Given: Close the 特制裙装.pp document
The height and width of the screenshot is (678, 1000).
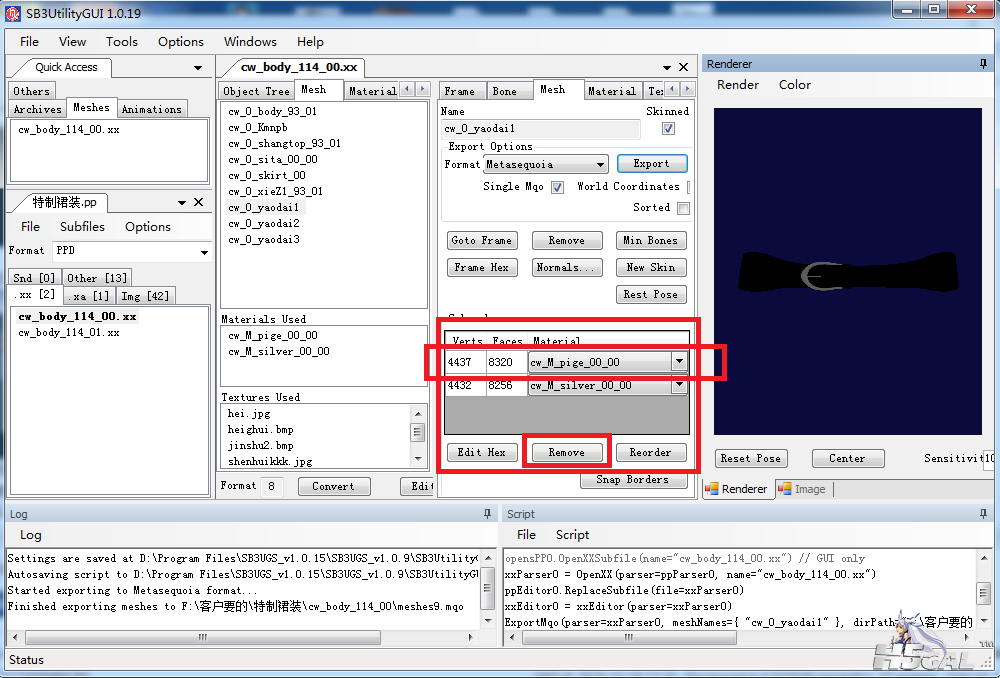Looking at the screenshot, I should (x=198, y=202).
